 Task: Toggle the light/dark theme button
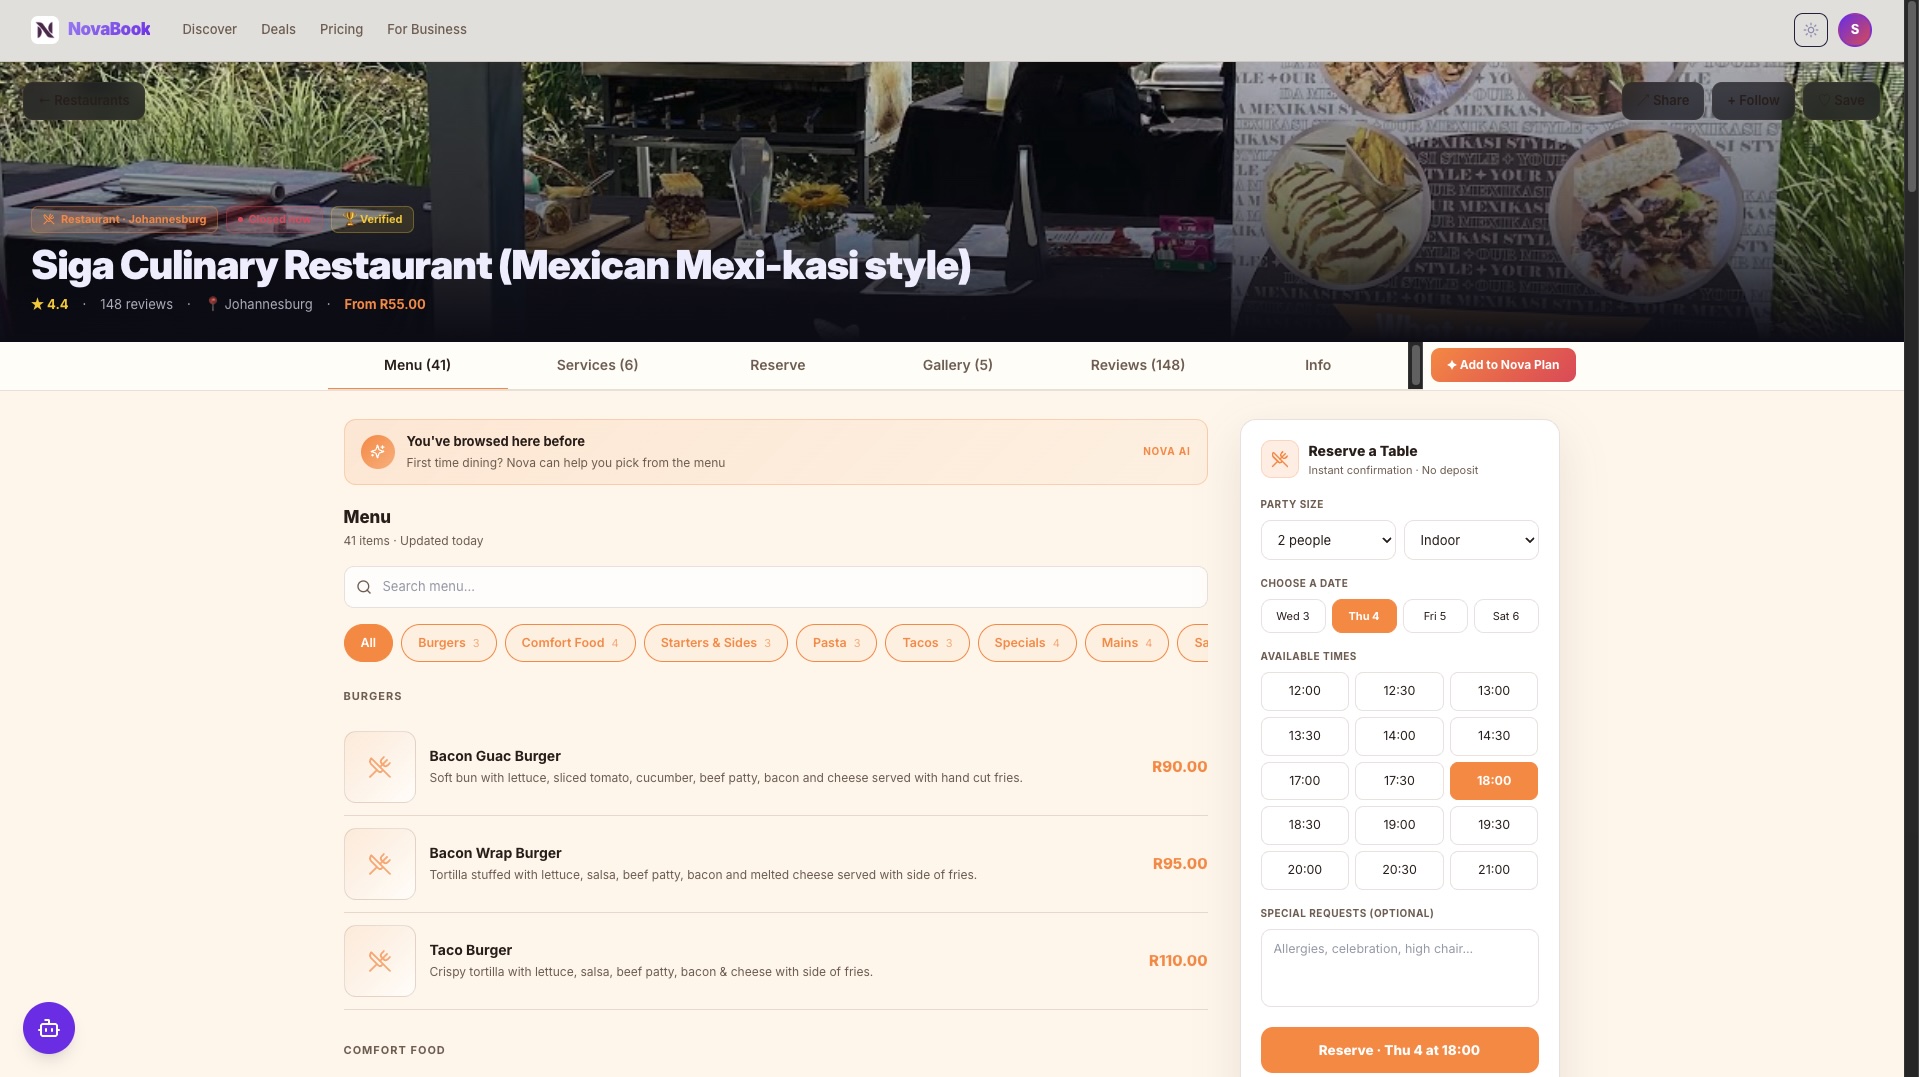pos(1810,30)
